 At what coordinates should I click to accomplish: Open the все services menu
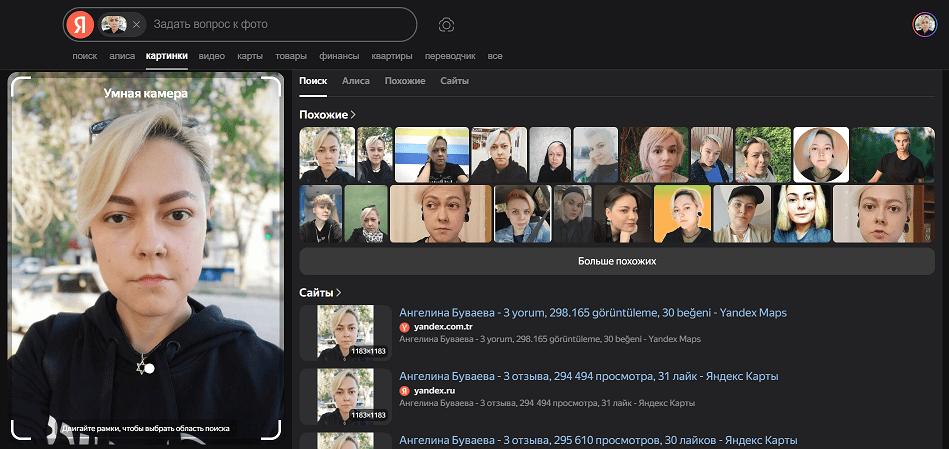pyautogui.click(x=495, y=56)
